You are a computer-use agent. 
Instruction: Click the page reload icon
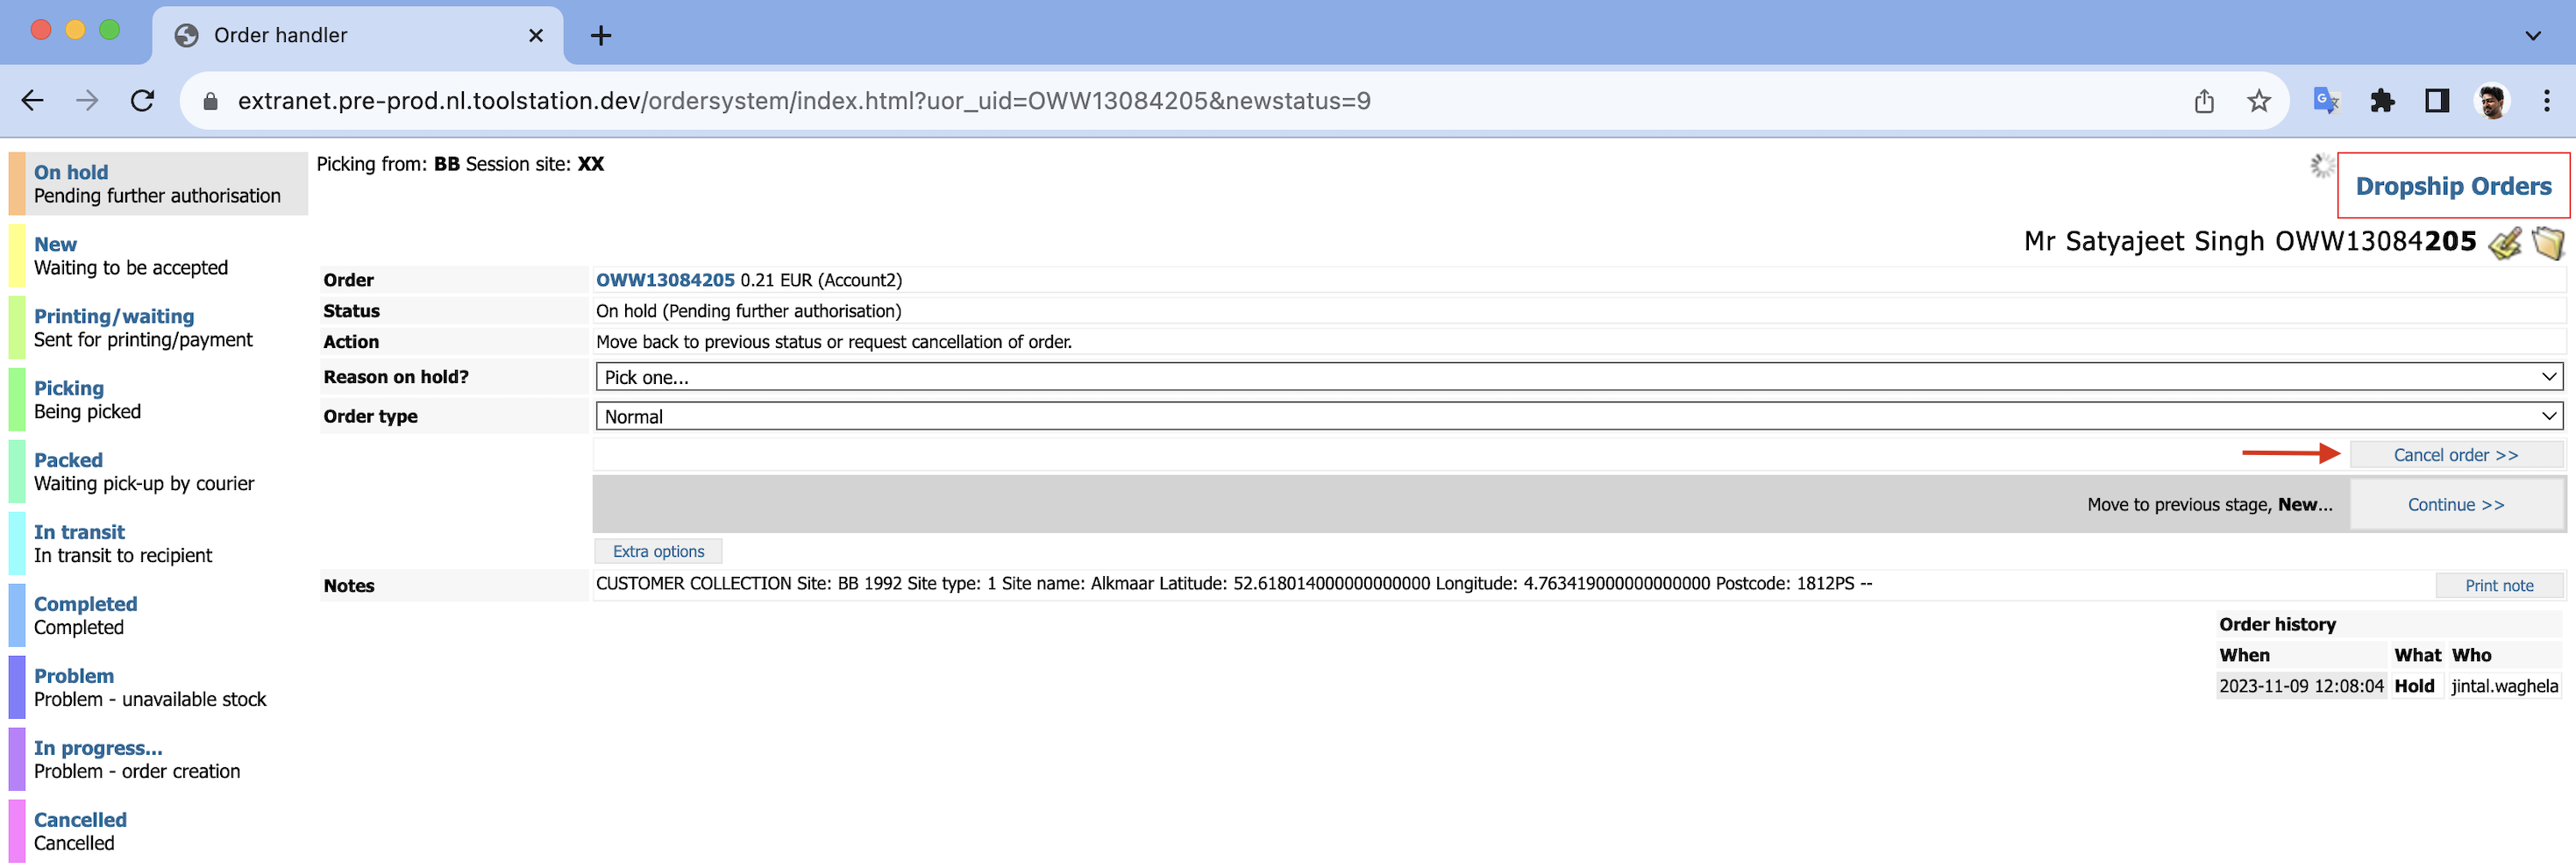pyautogui.click(x=141, y=100)
